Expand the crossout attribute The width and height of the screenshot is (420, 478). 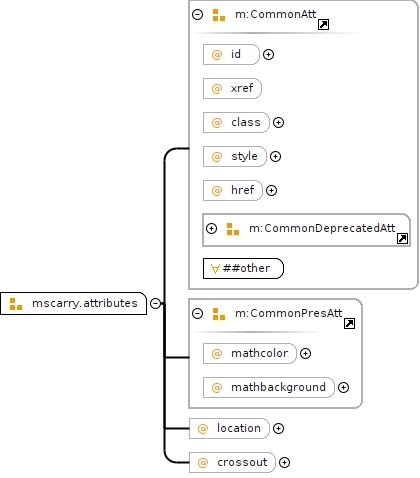pyautogui.click(x=284, y=462)
